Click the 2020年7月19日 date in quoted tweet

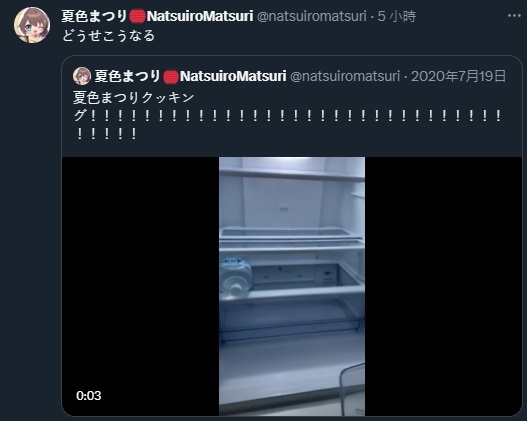tap(458, 76)
